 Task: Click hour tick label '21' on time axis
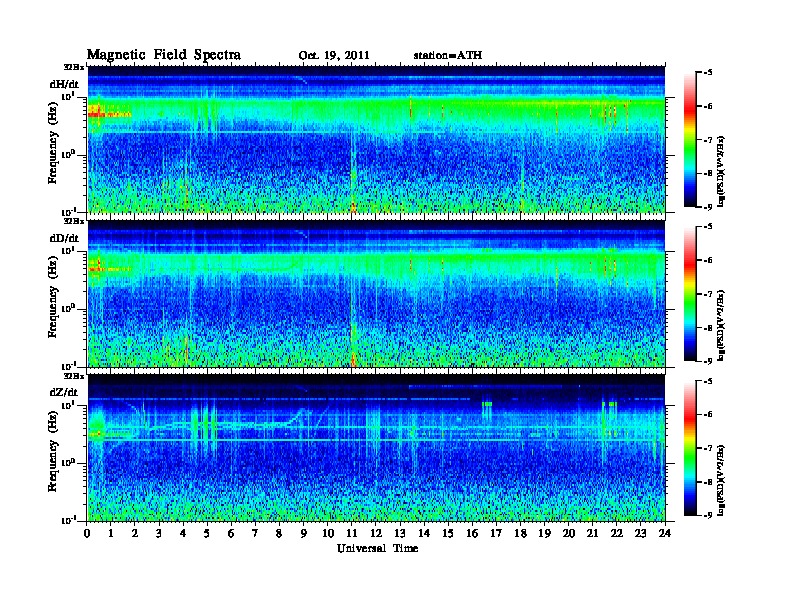coord(592,533)
